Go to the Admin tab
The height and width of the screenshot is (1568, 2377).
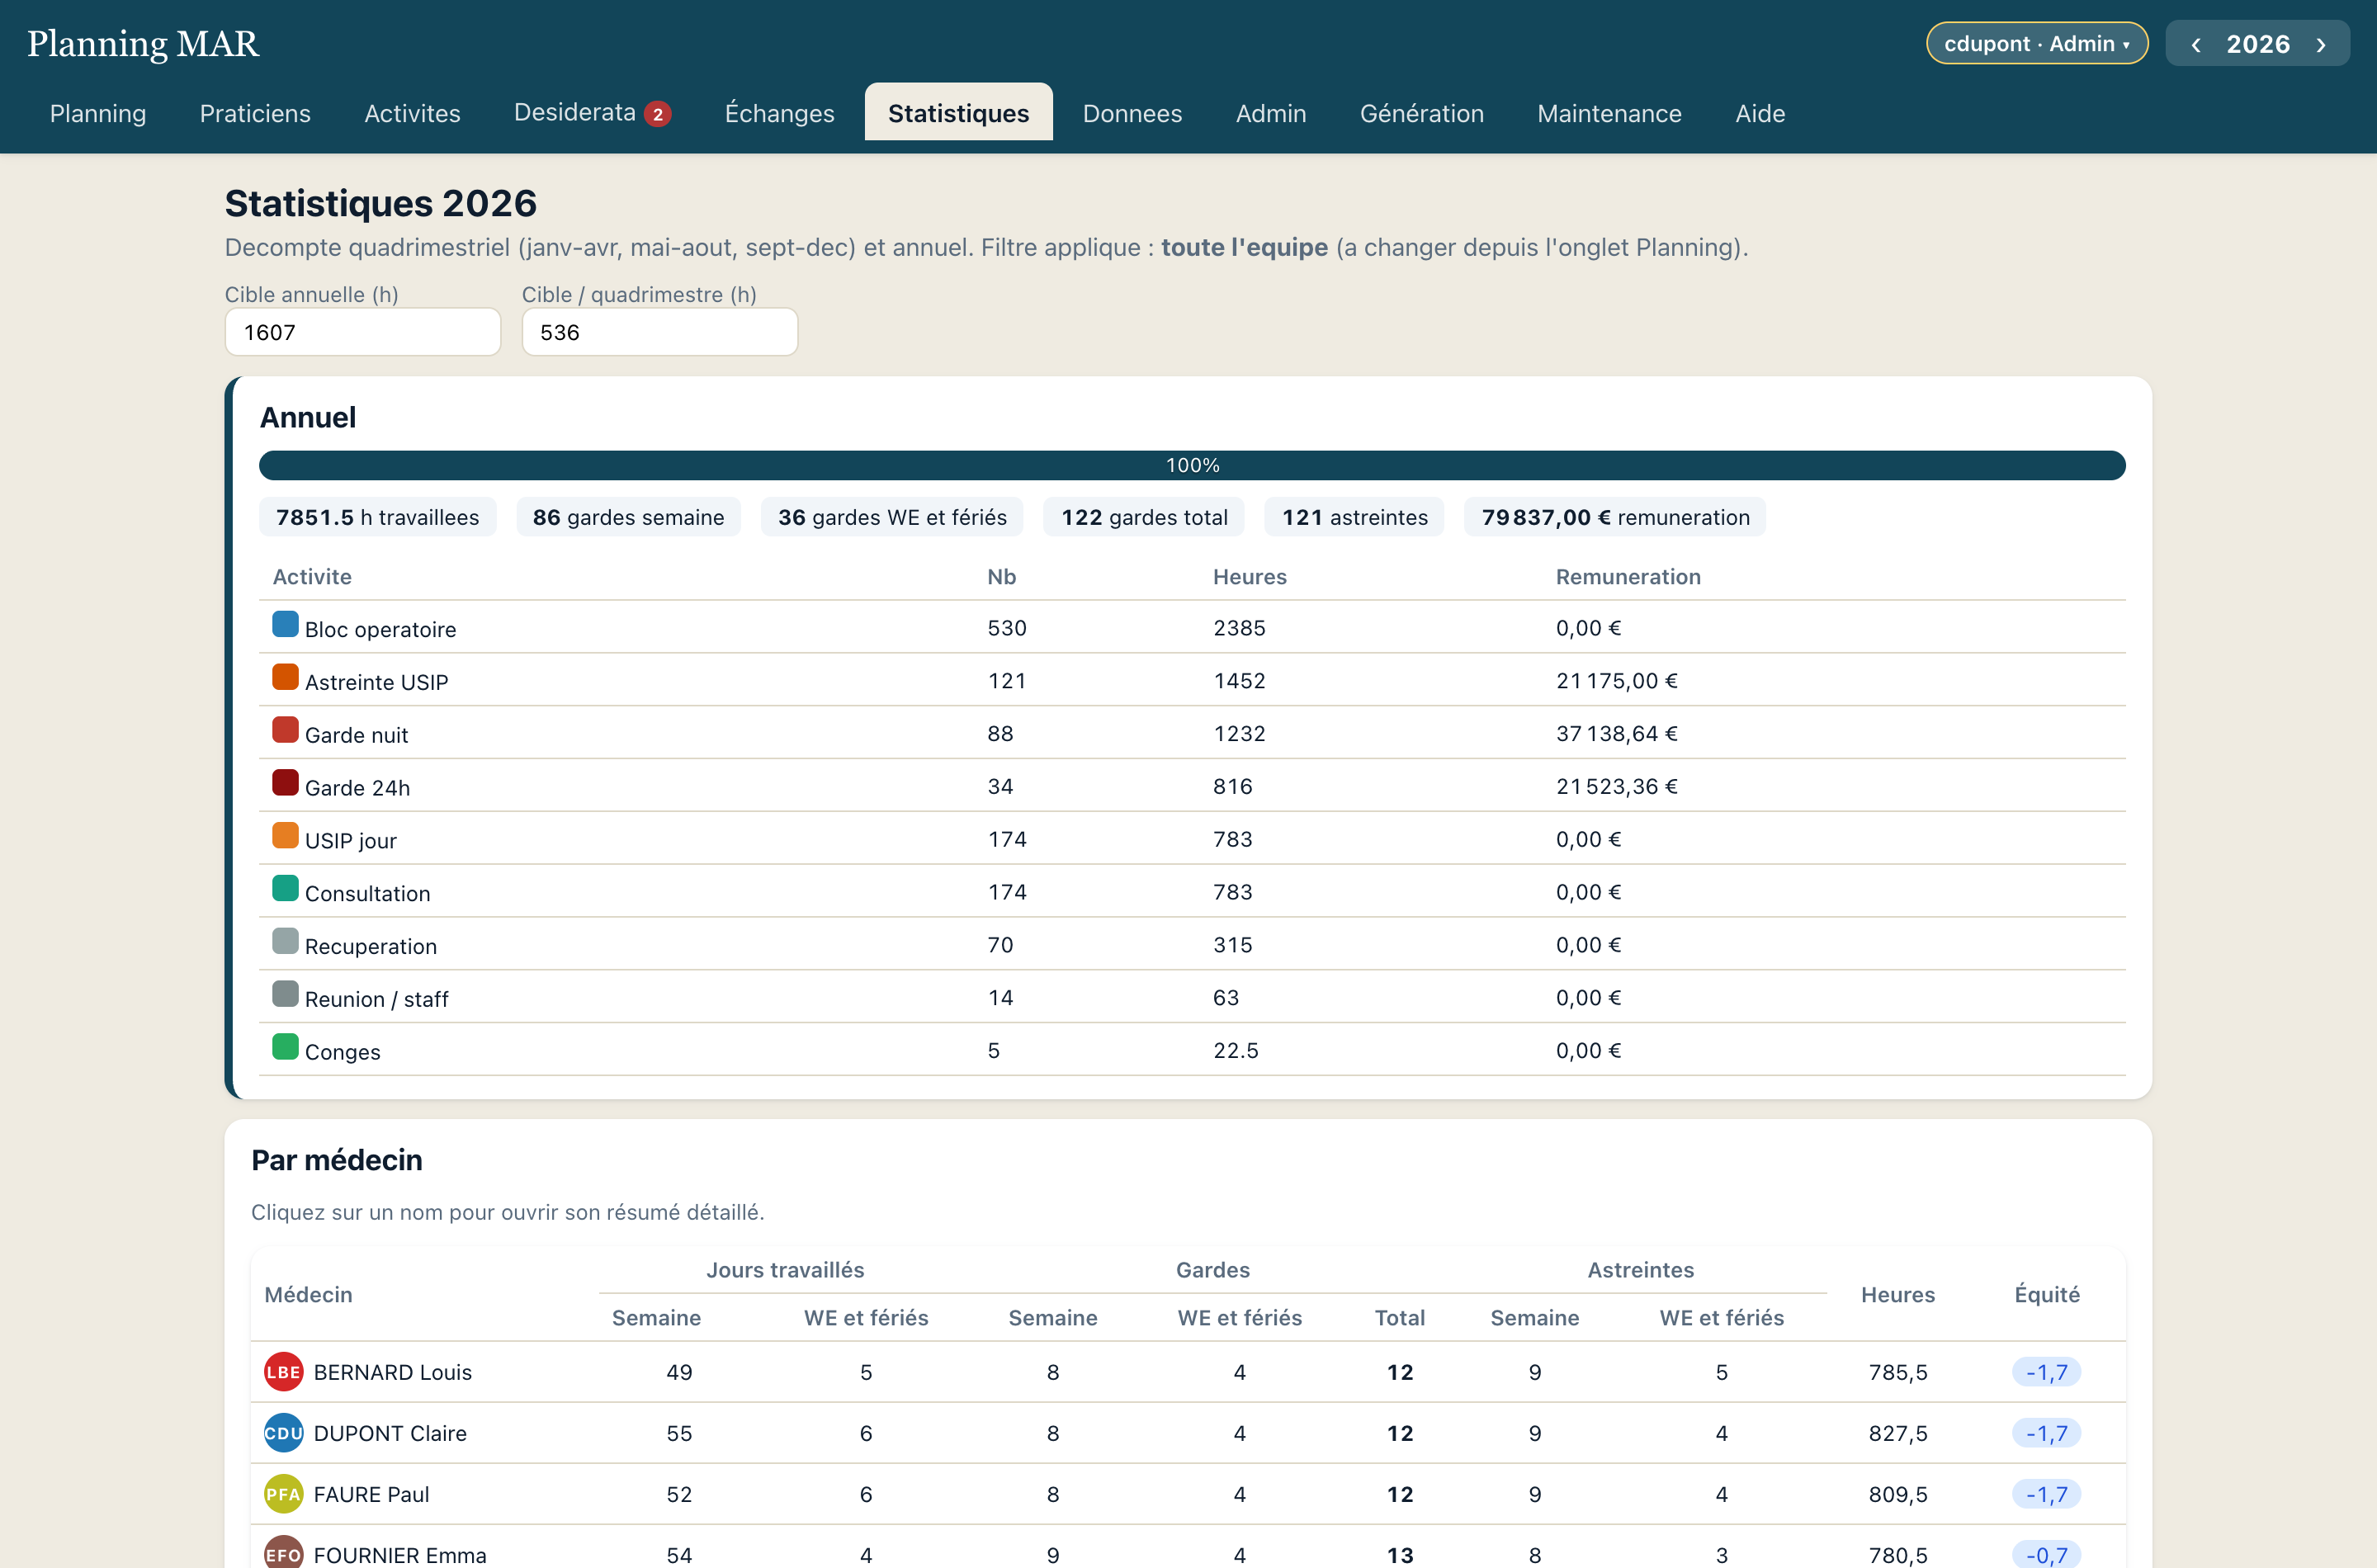coord(1271,113)
